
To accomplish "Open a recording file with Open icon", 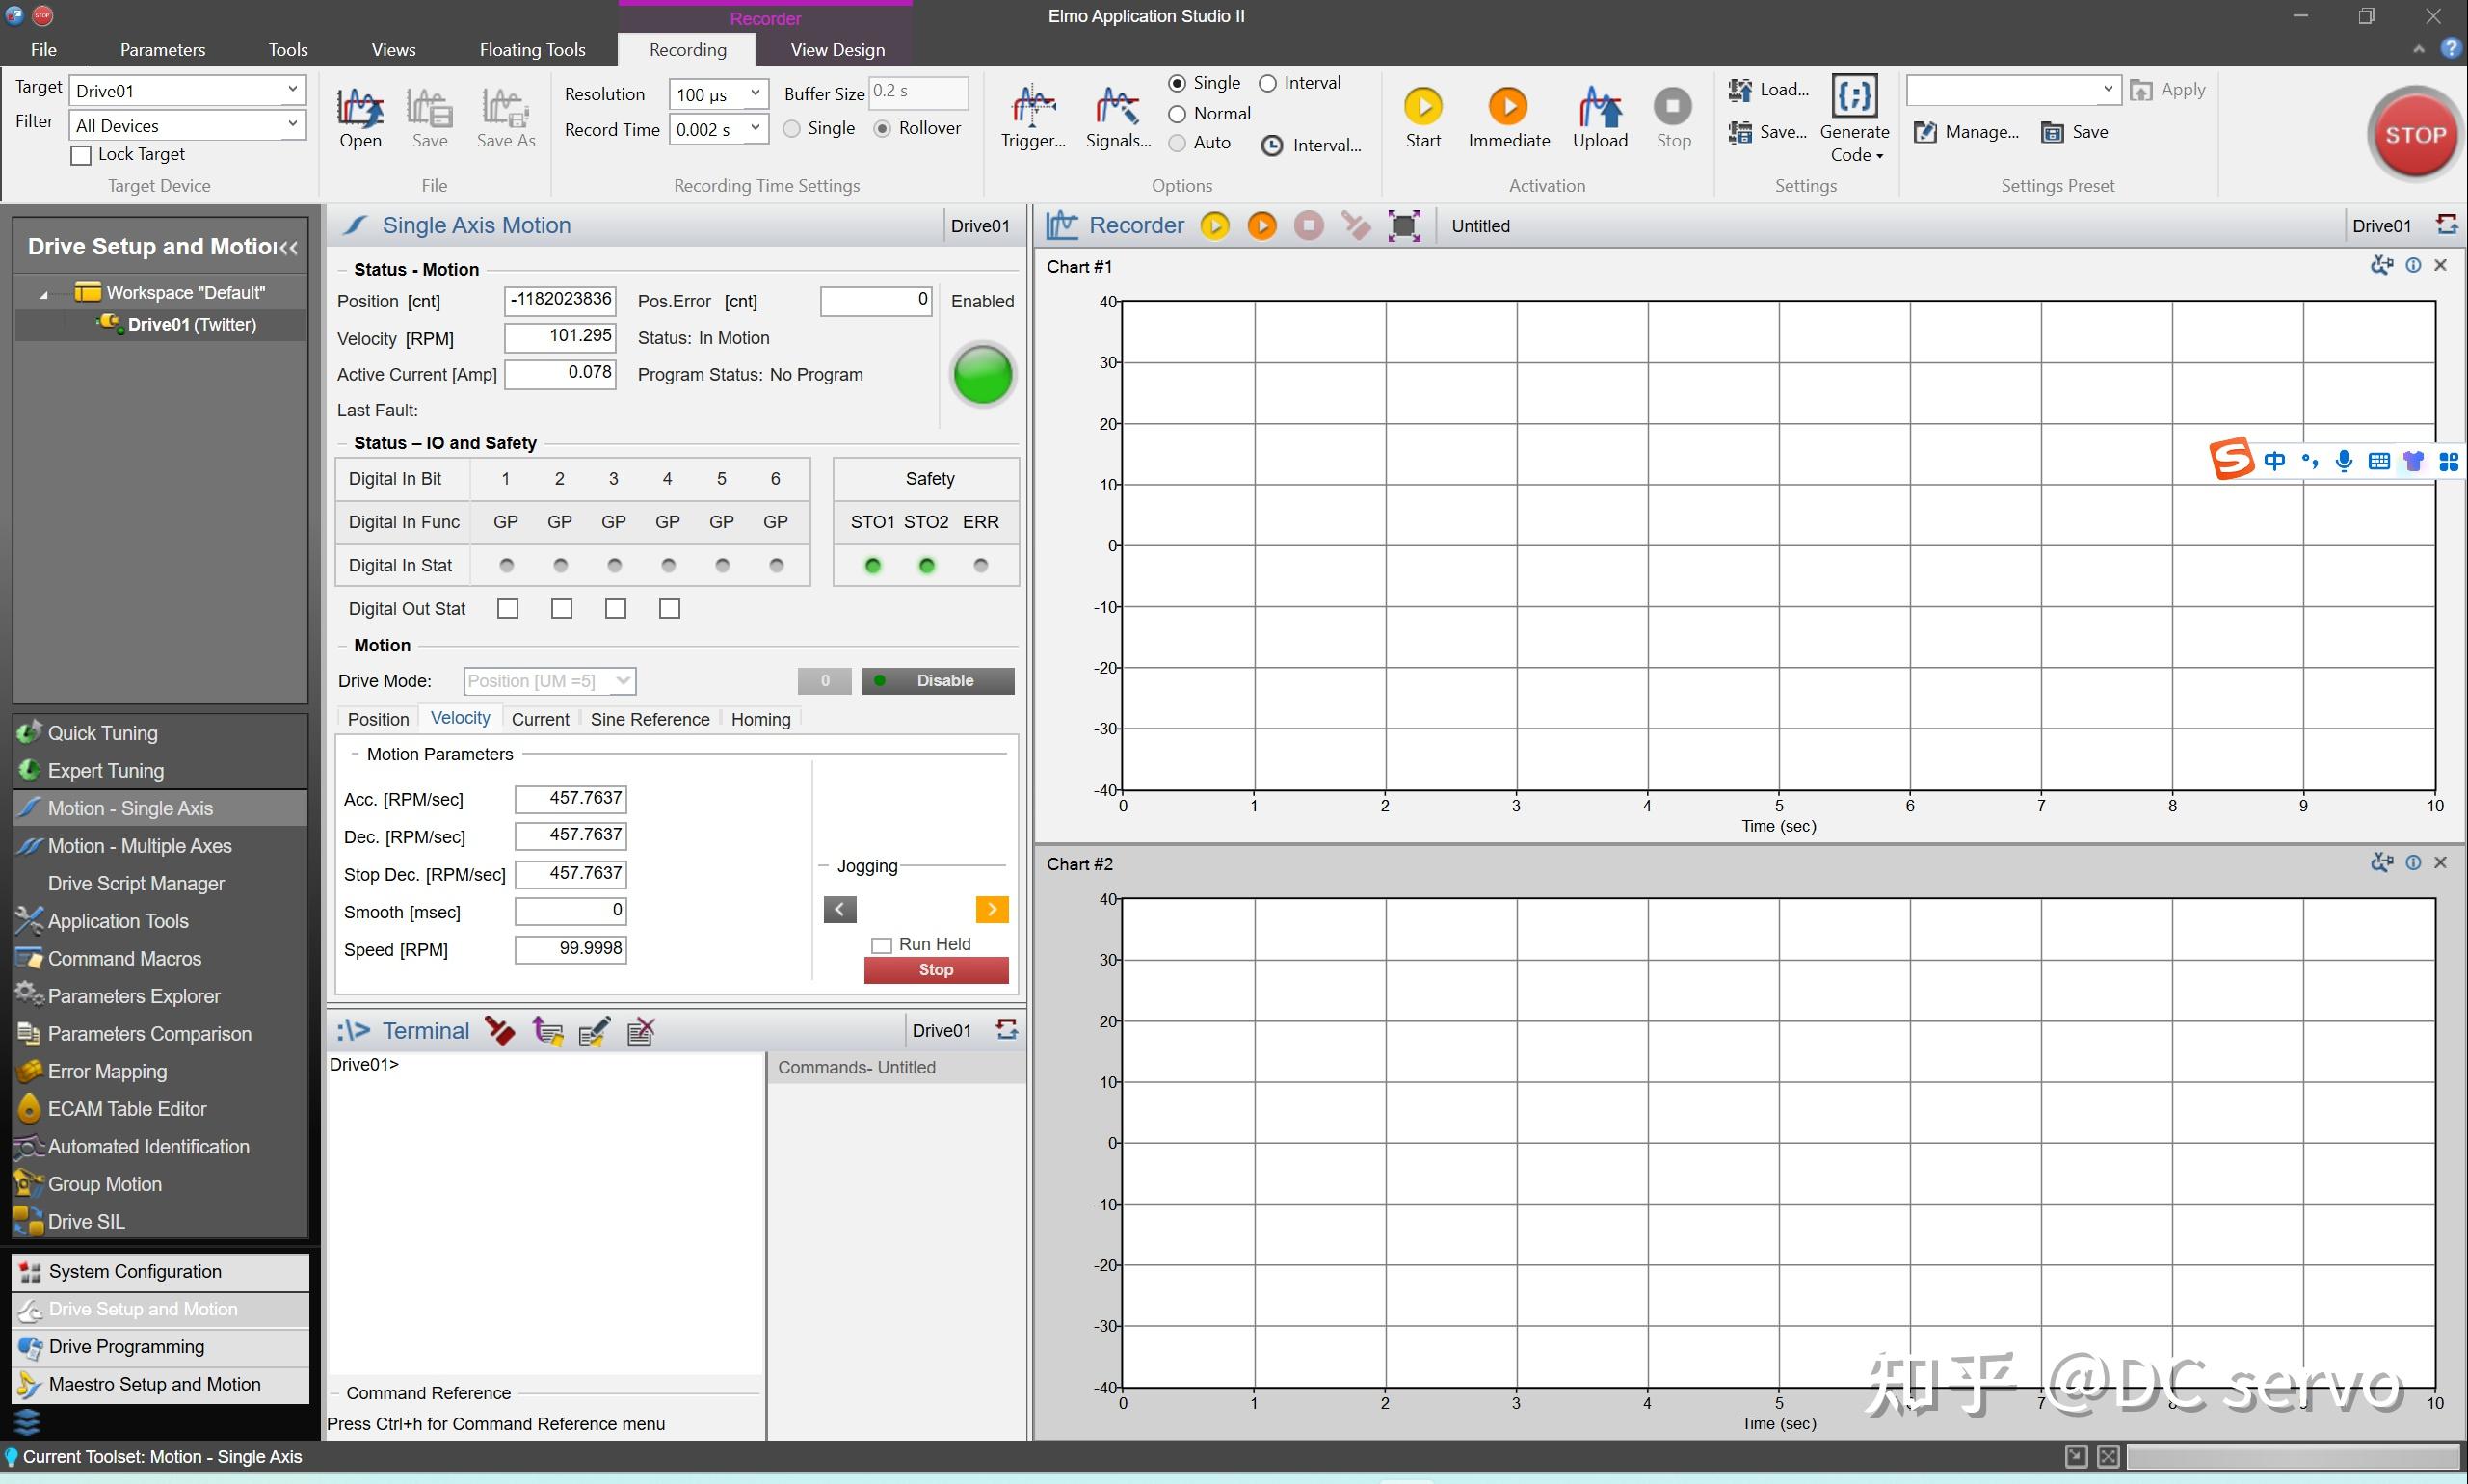I will (x=360, y=107).
